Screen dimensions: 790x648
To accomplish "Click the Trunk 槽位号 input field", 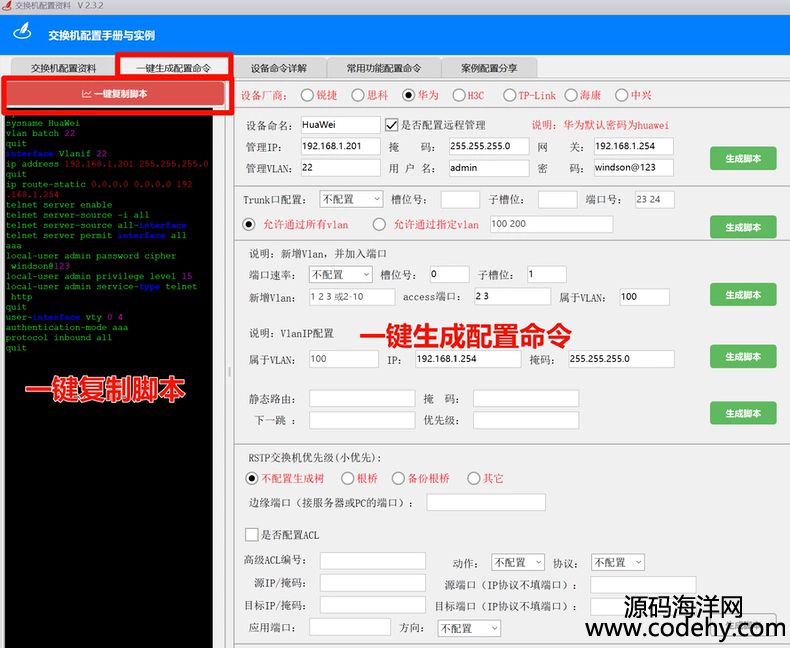I will click(460, 200).
